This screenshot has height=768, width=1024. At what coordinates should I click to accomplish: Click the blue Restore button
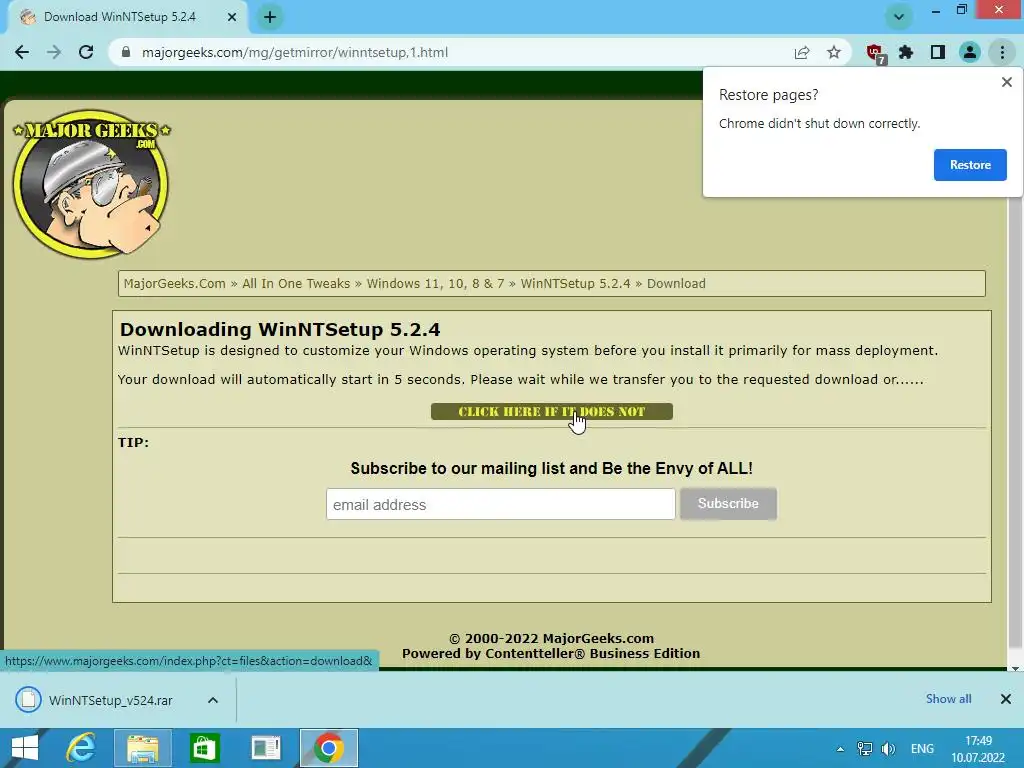tap(970, 165)
